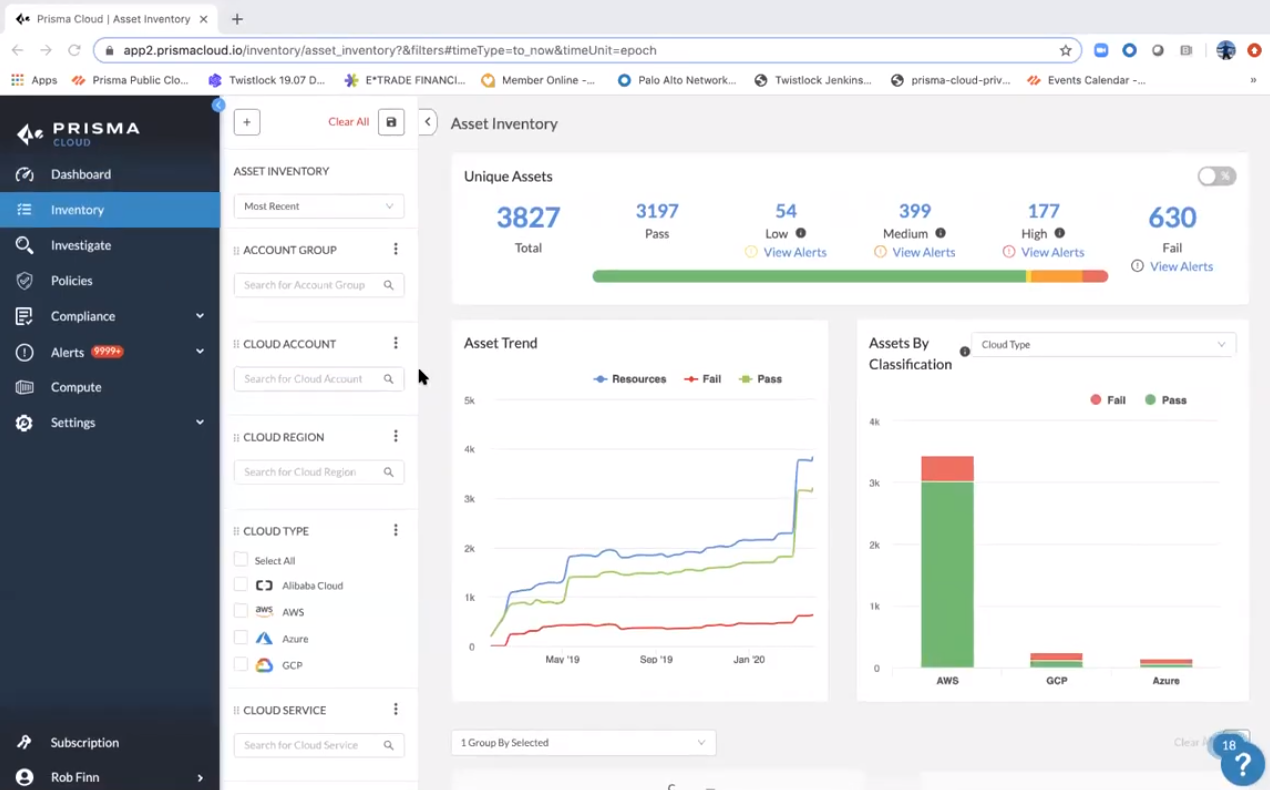Open the help question mark widget
Screen dimensions: 1270x790
tap(1242, 764)
